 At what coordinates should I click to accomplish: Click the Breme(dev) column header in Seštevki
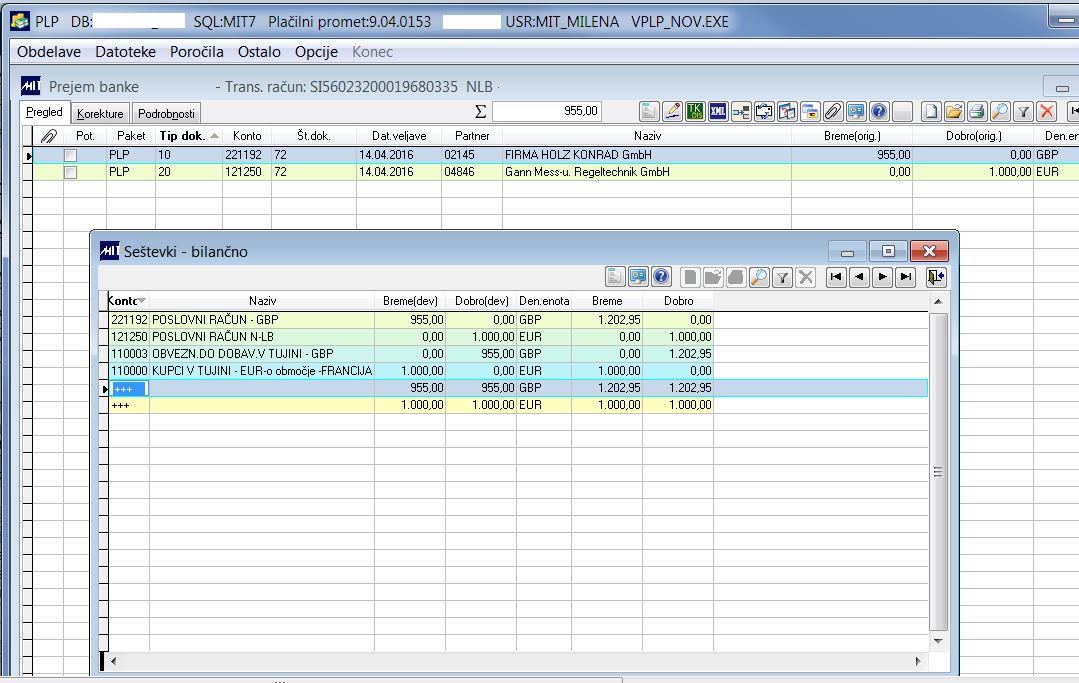410,301
